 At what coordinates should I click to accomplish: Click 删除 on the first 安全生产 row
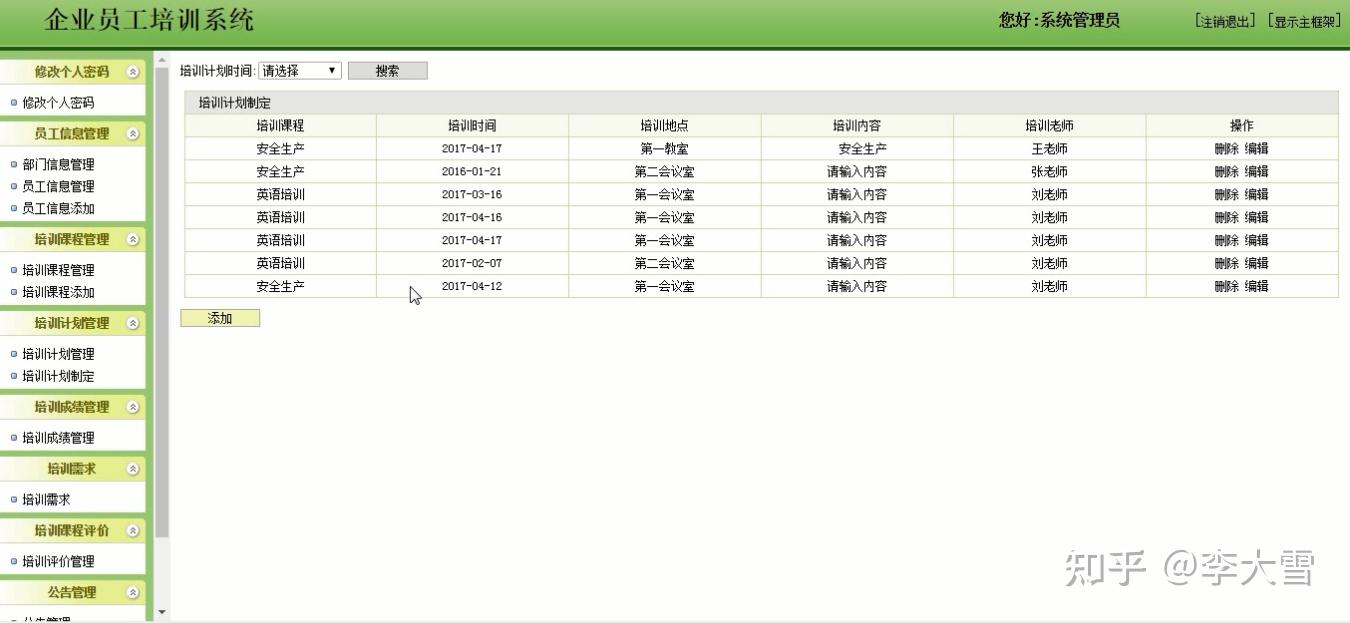click(x=1225, y=148)
